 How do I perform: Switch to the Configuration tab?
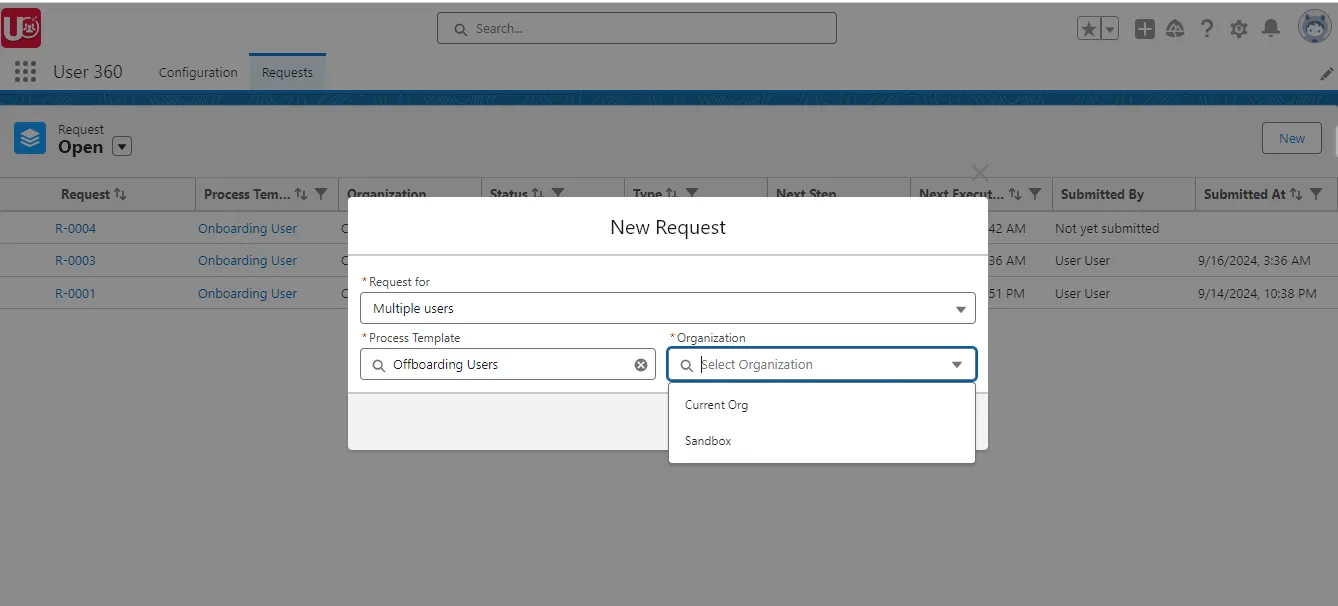197,72
